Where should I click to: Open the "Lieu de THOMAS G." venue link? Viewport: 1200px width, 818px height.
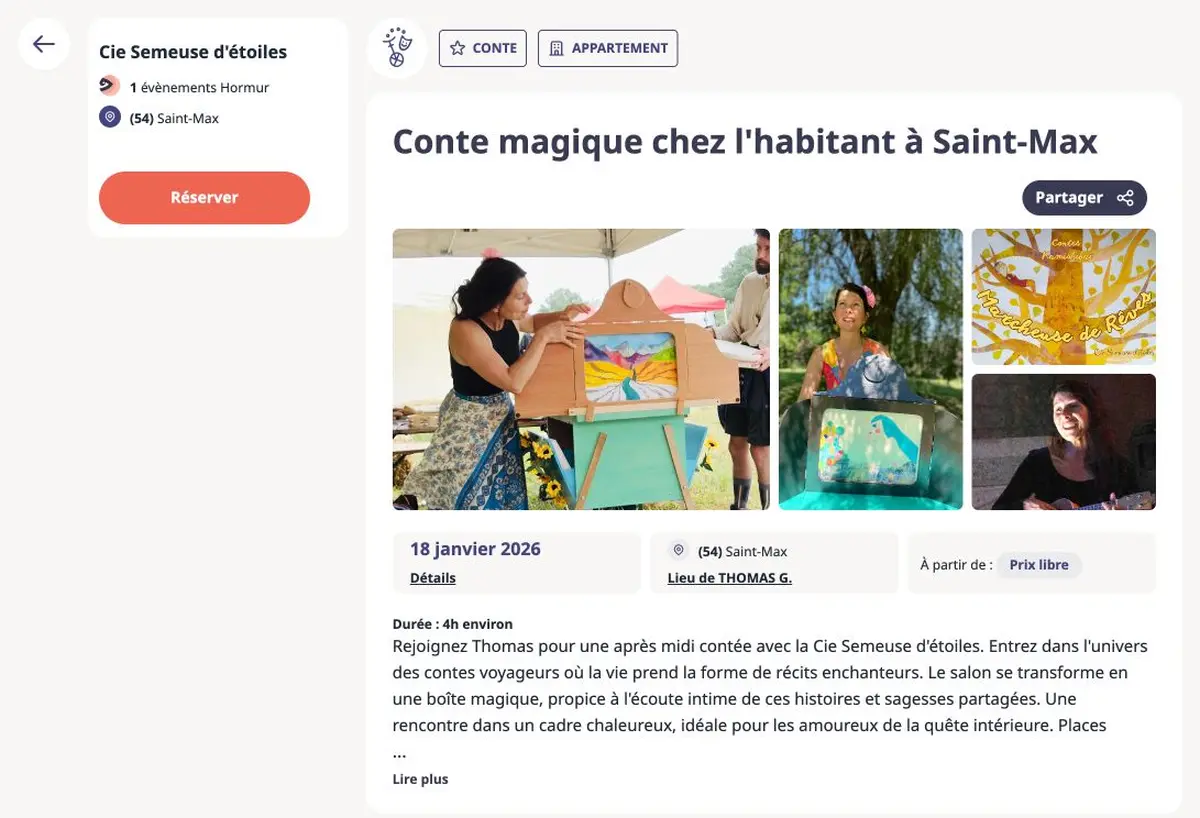pos(730,578)
